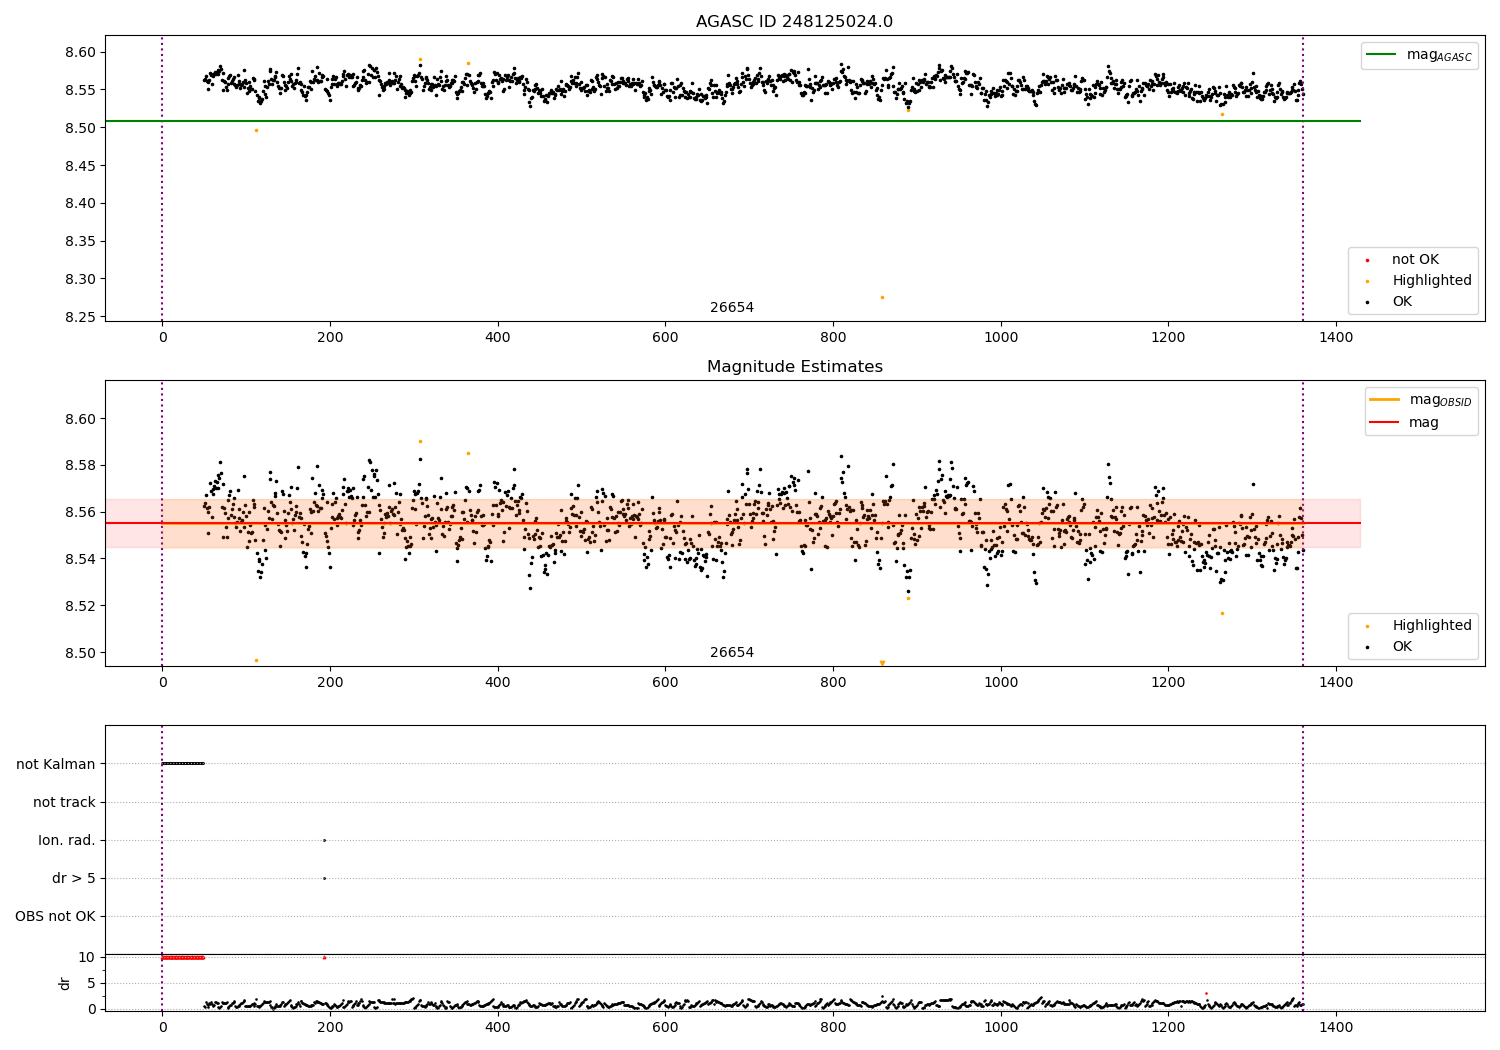Click the green mag AGASC line in top plot
The height and width of the screenshot is (1050, 1500).
click(x=732, y=121)
